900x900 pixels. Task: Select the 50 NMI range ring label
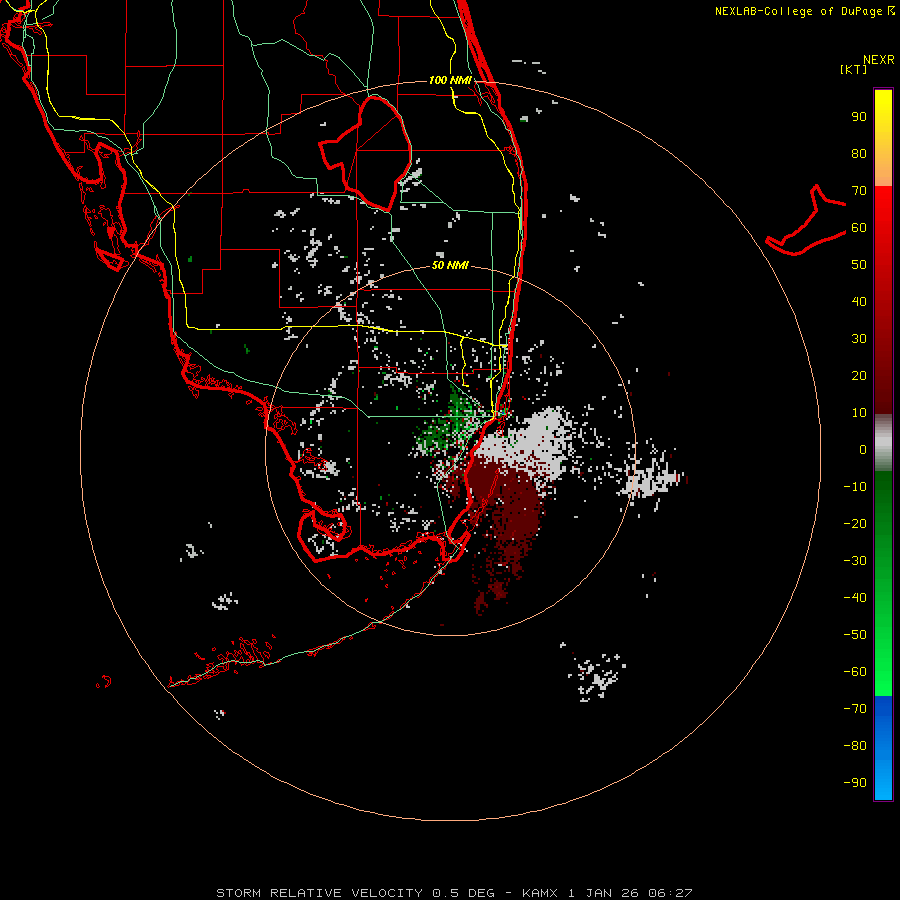[x=450, y=265]
